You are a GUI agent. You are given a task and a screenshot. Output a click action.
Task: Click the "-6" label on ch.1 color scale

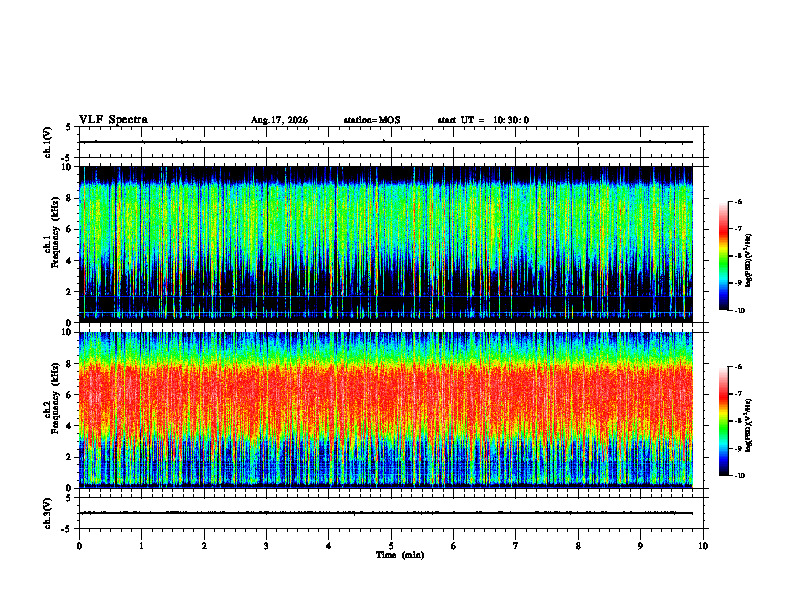(739, 201)
